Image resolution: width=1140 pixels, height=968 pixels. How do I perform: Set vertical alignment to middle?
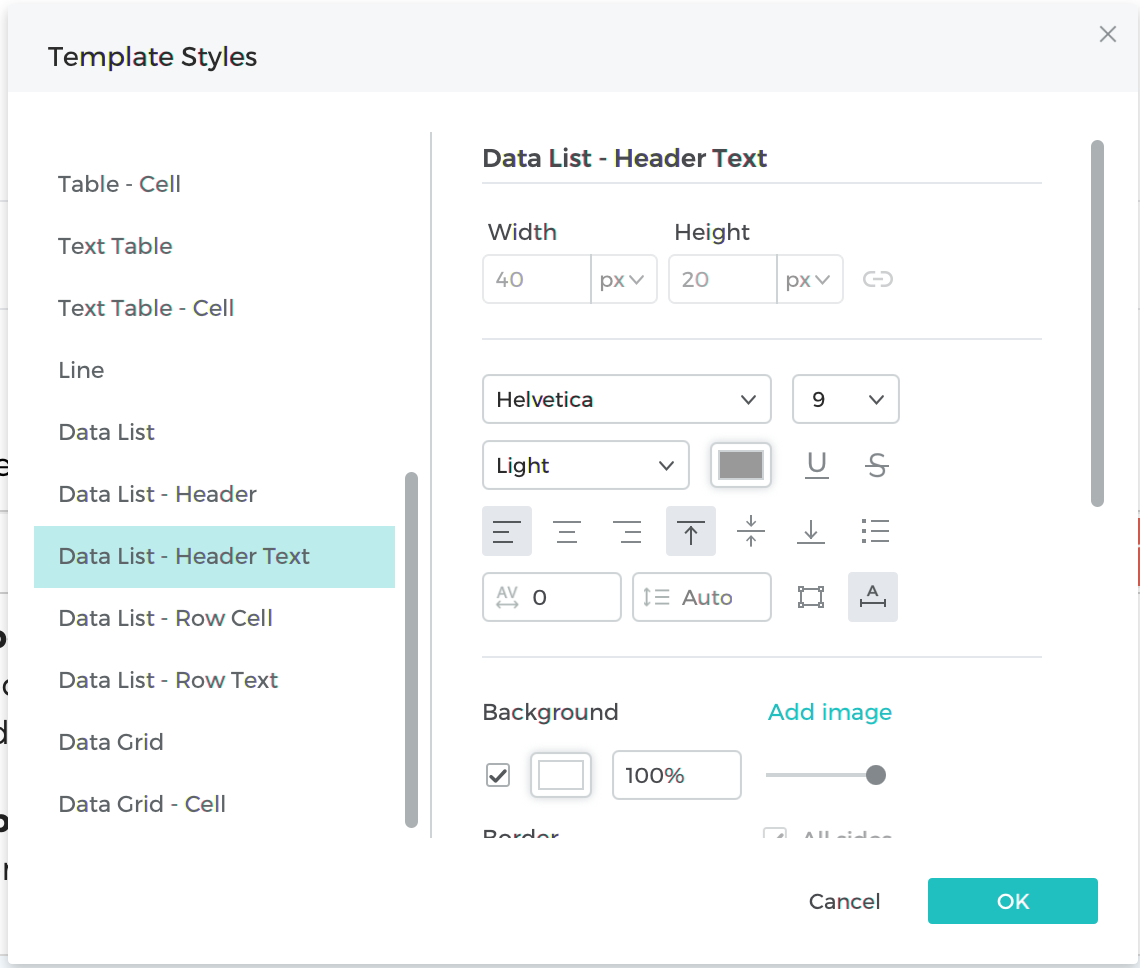(x=750, y=531)
